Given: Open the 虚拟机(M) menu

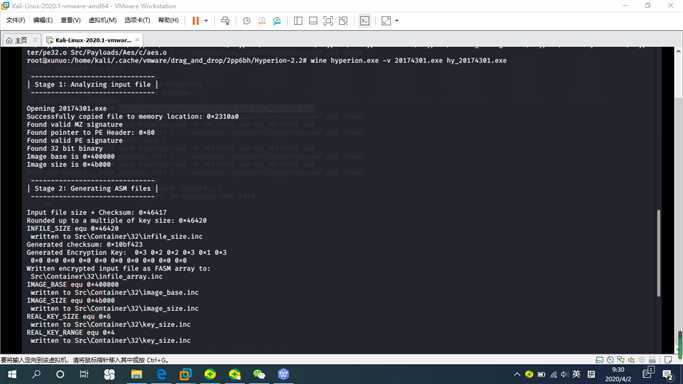Looking at the screenshot, I should [x=102, y=20].
